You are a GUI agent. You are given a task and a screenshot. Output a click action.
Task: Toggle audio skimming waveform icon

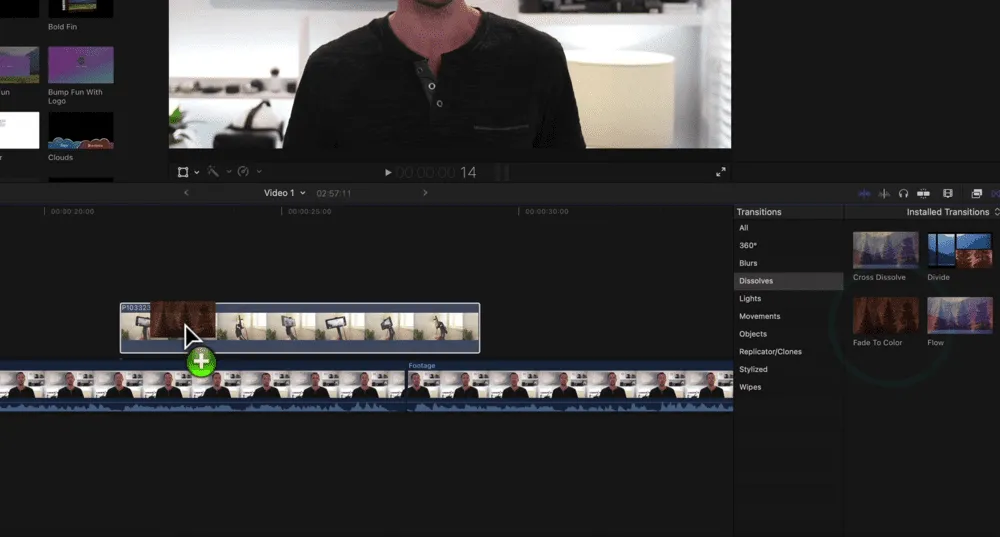tap(884, 193)
